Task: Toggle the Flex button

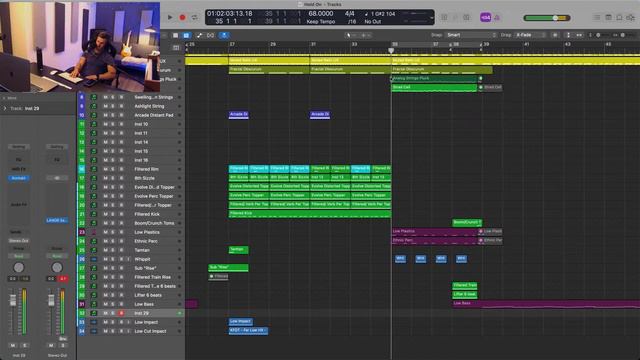Action: (x=211, y=36)
